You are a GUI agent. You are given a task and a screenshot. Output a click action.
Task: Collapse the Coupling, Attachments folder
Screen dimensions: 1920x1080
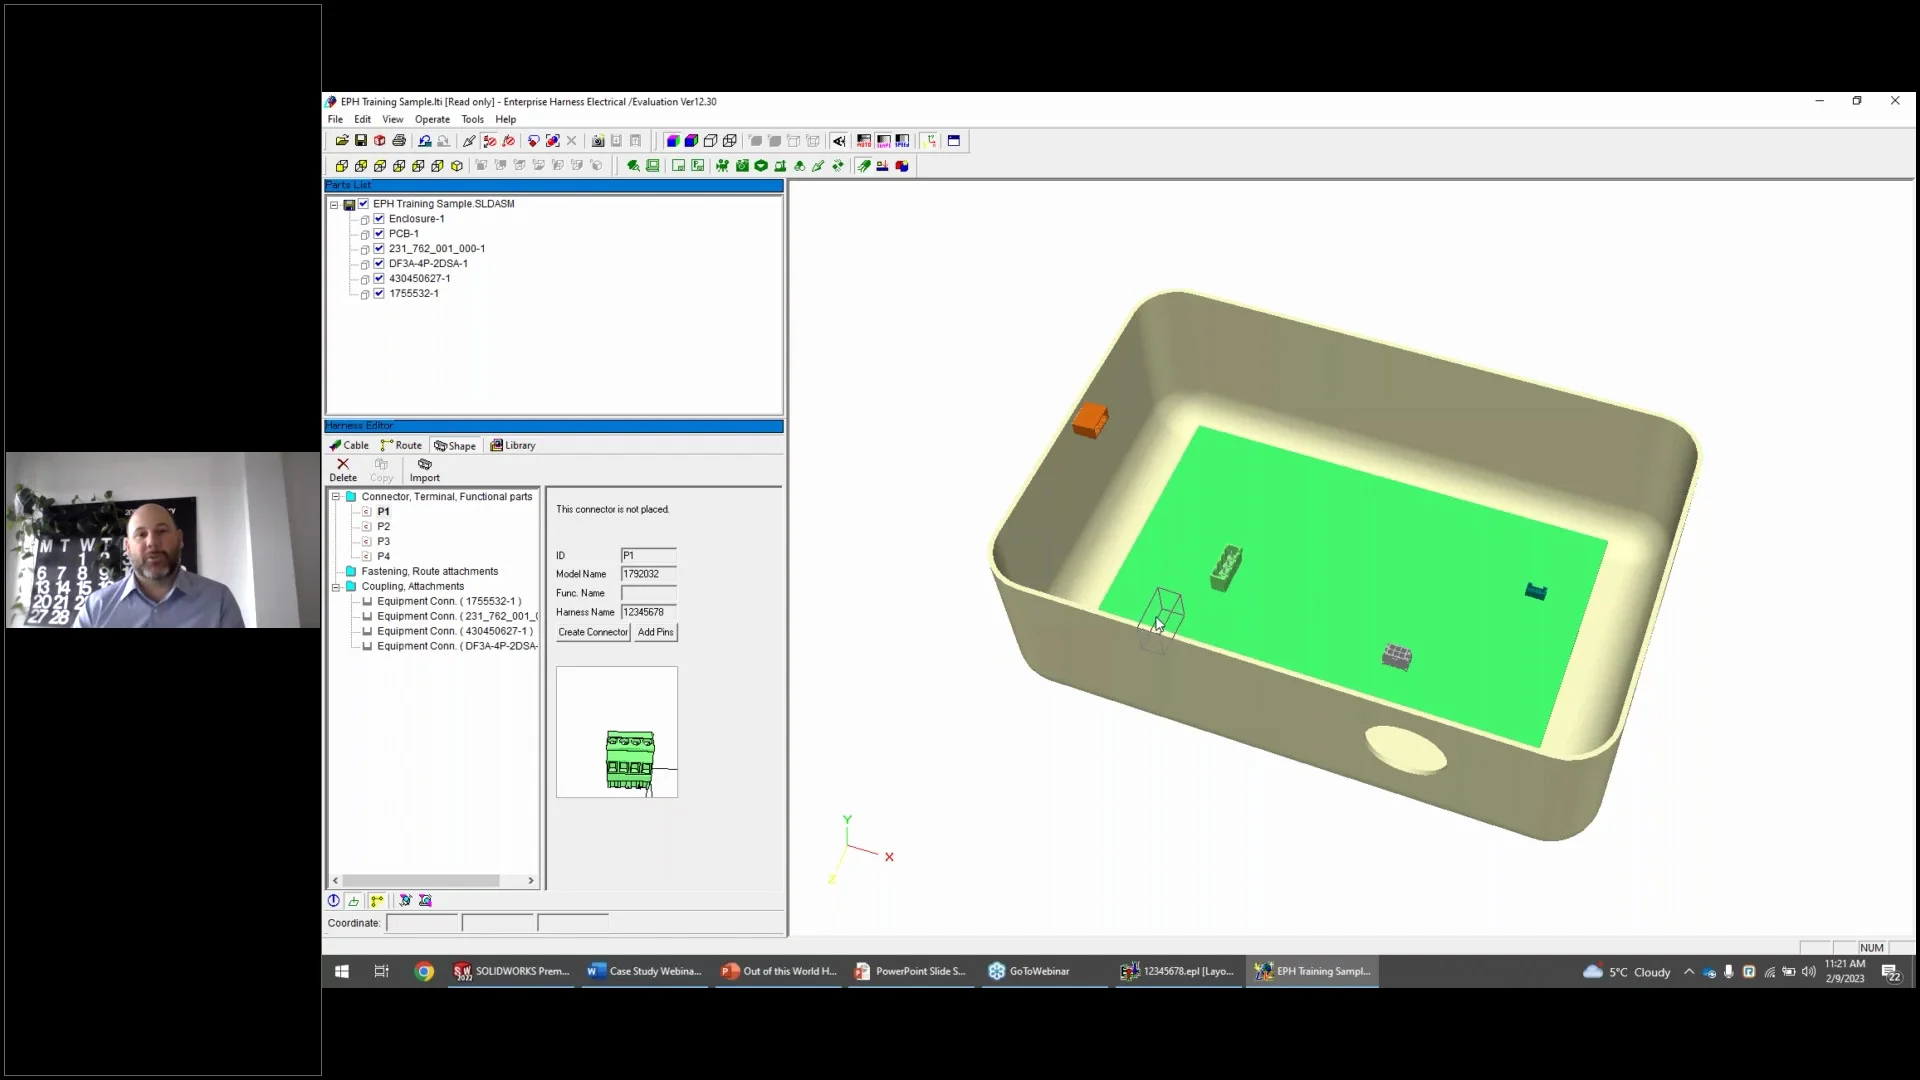337,587
